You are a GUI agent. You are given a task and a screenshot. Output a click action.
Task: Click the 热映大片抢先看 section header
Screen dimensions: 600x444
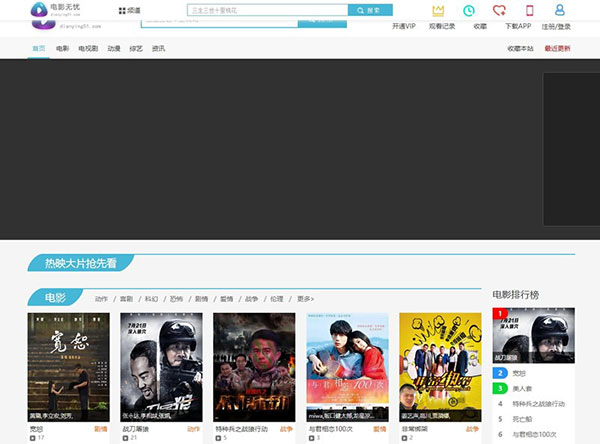tap(81, 263)
